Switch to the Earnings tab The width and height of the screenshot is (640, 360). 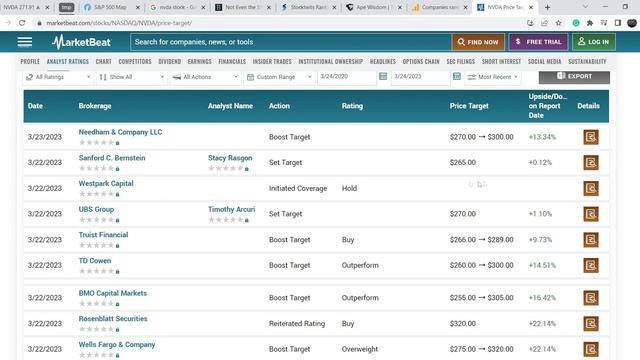point(199,62)
